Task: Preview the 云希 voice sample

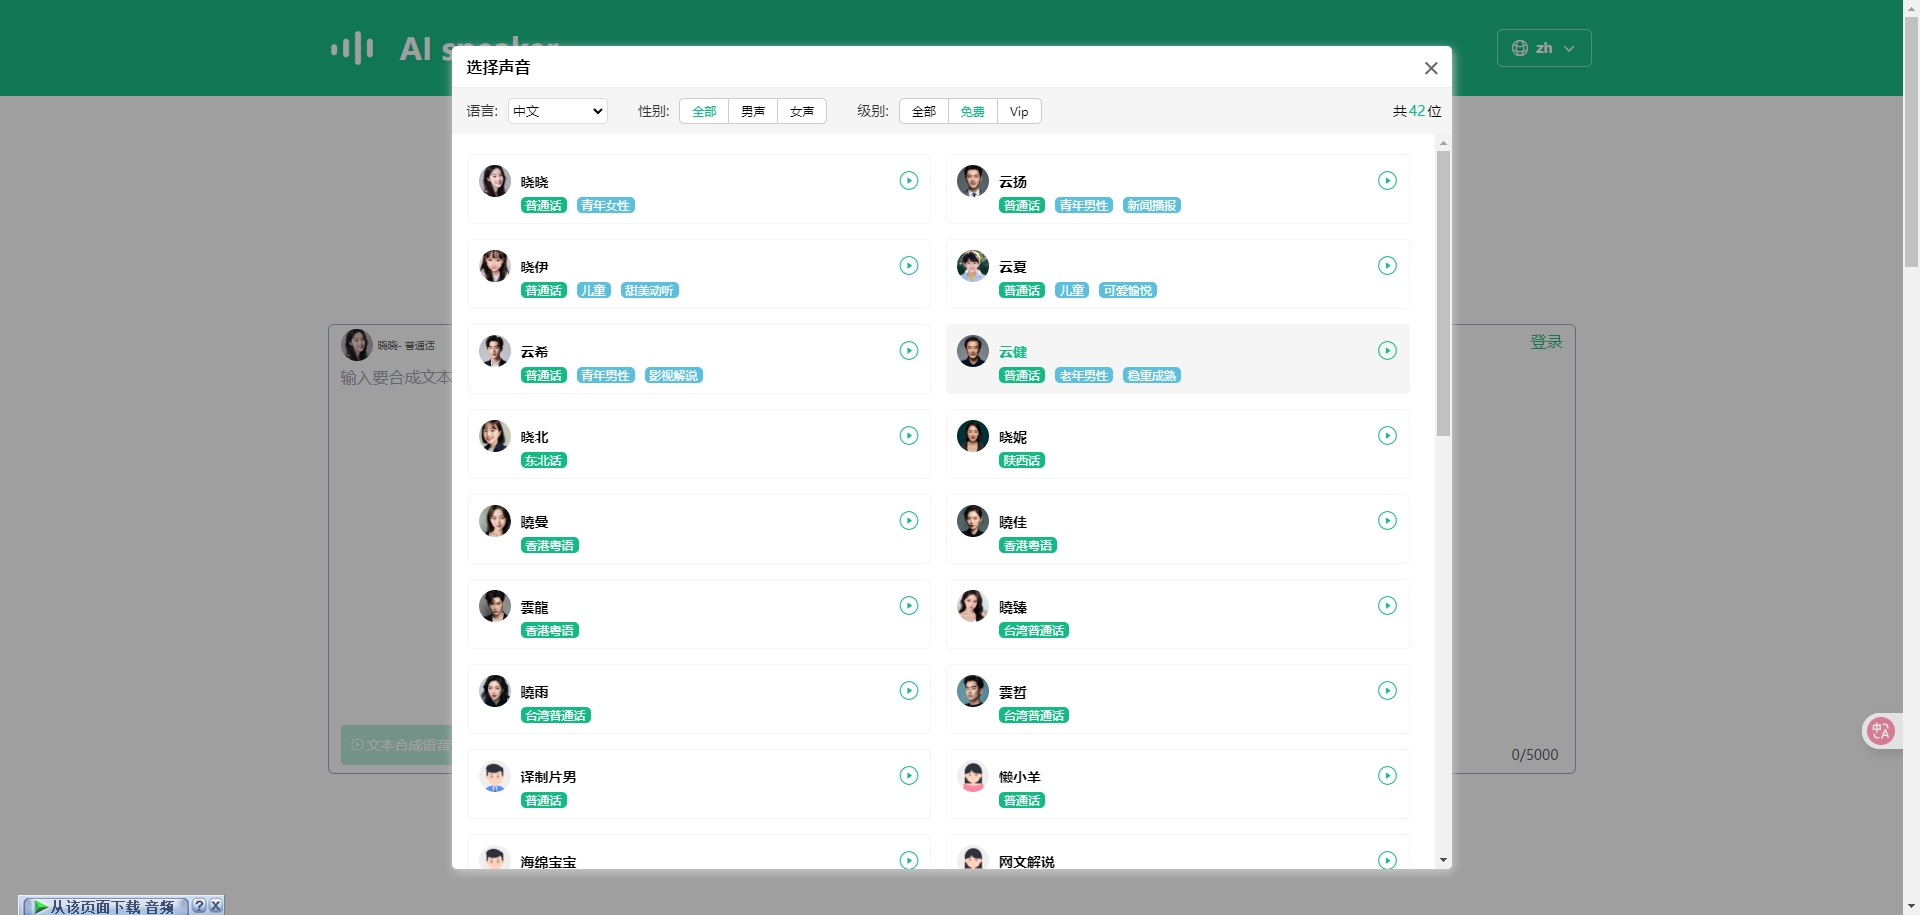Action: (x=908, y=351)
